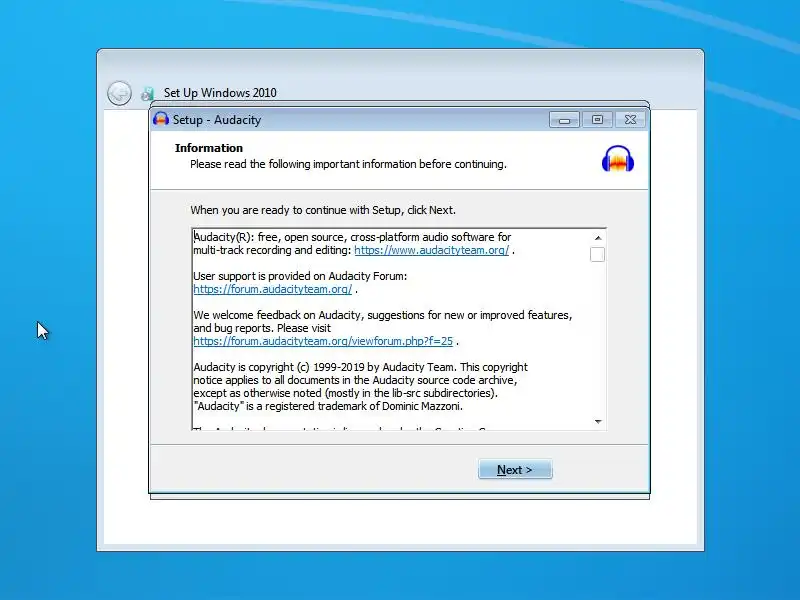Click 'Please read the following important information' text
The image size is (800, 600).
click(348, 164)
